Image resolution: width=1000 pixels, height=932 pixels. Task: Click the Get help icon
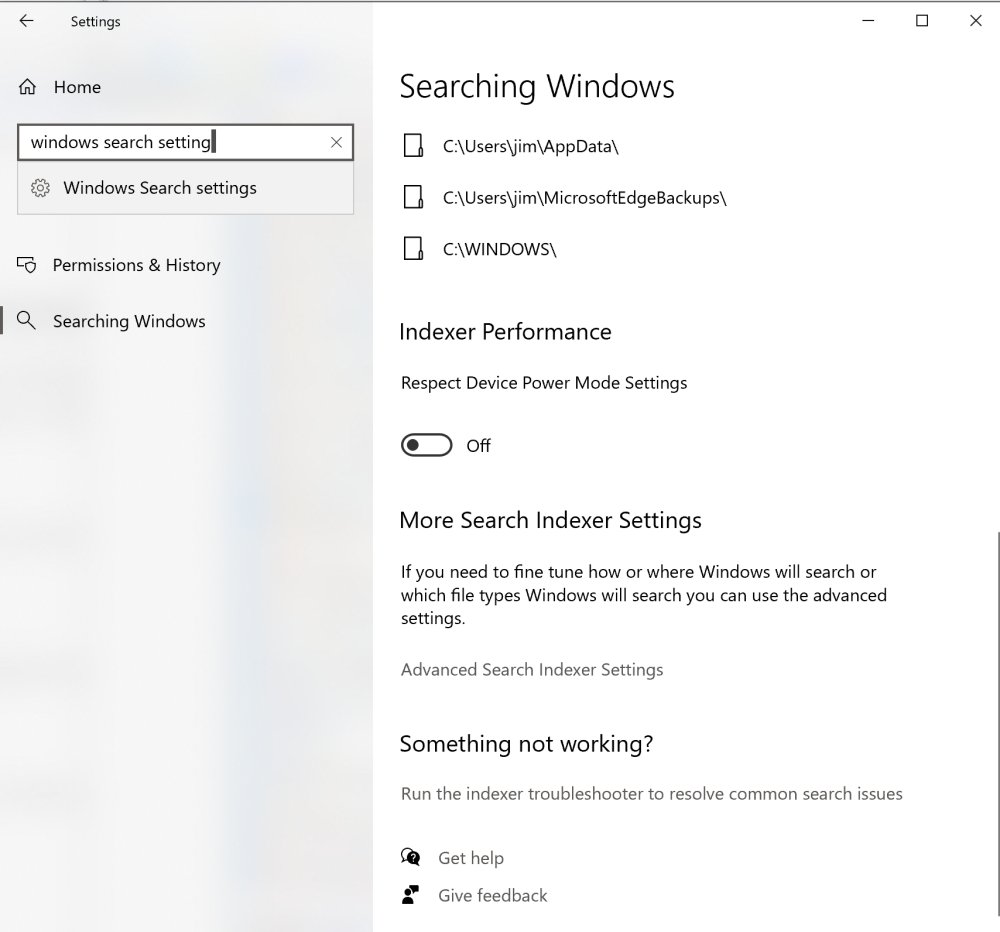pyautogui.click(x=411, y=857)
